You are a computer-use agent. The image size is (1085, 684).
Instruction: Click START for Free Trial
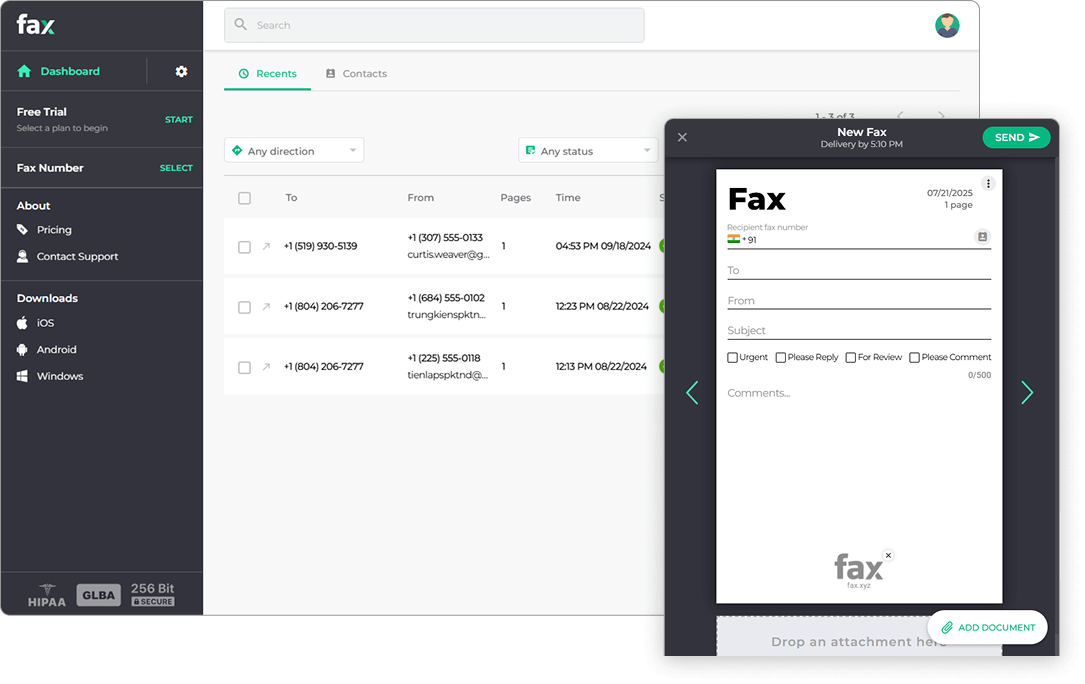(x=179, y=119)
